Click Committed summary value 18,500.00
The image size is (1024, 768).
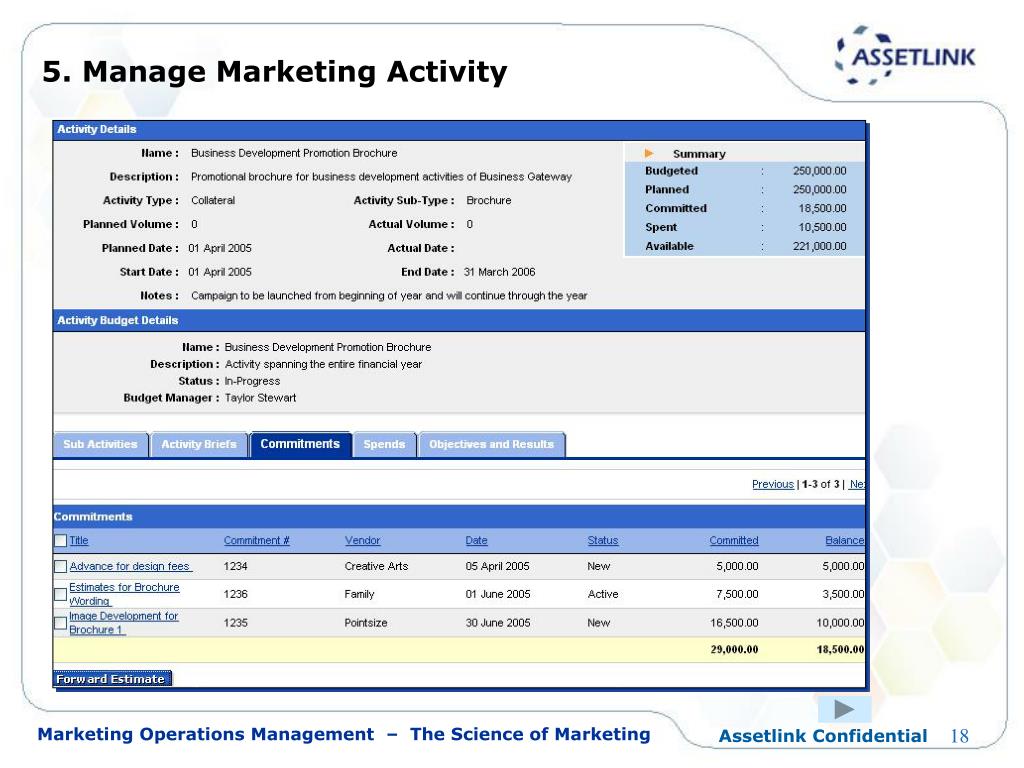coord(822,208)
